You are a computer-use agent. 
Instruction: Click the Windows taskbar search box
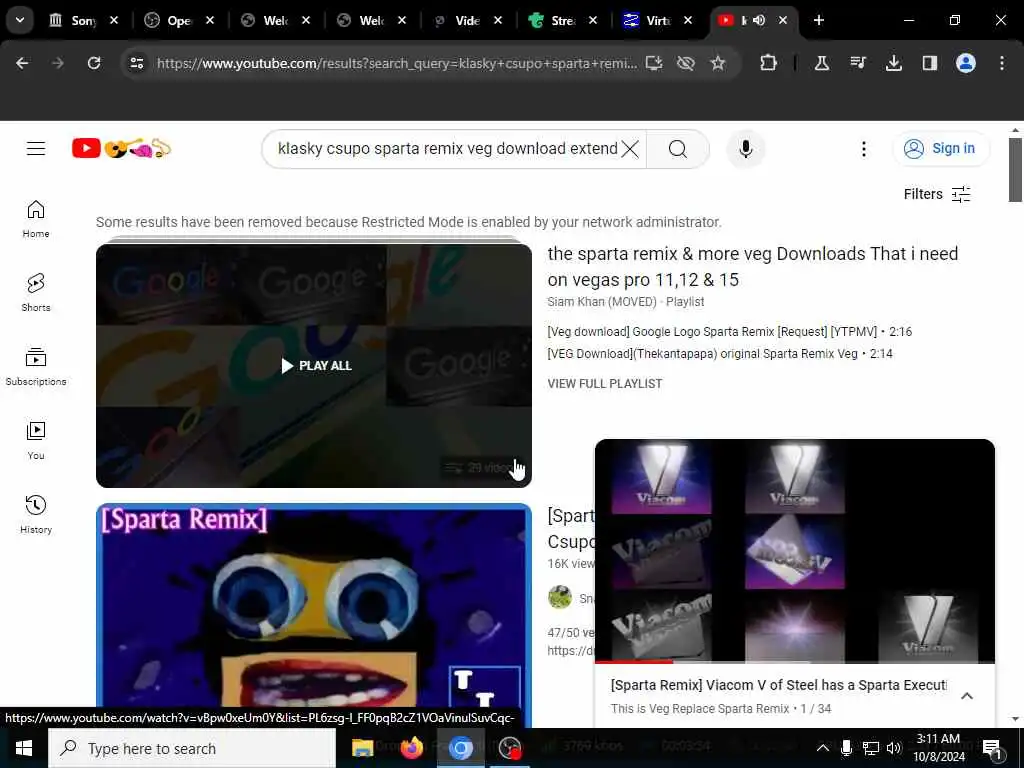tap(192, 748)
